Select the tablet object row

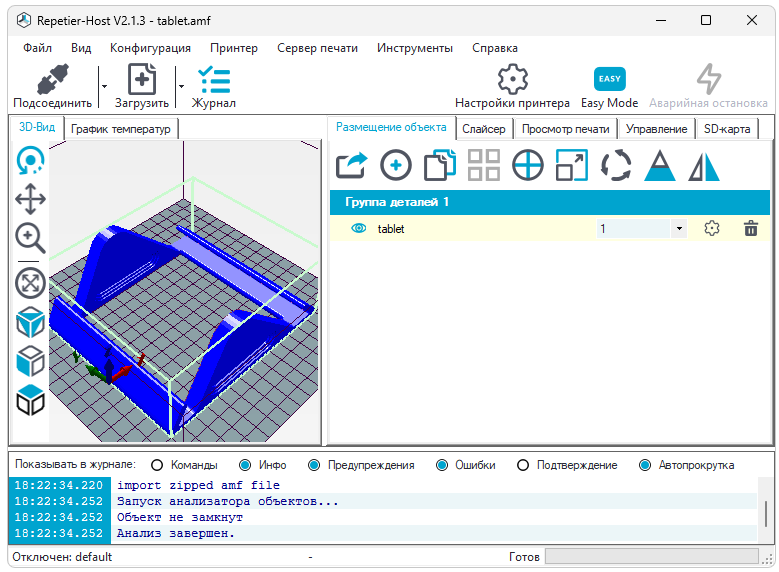(550, 229)
